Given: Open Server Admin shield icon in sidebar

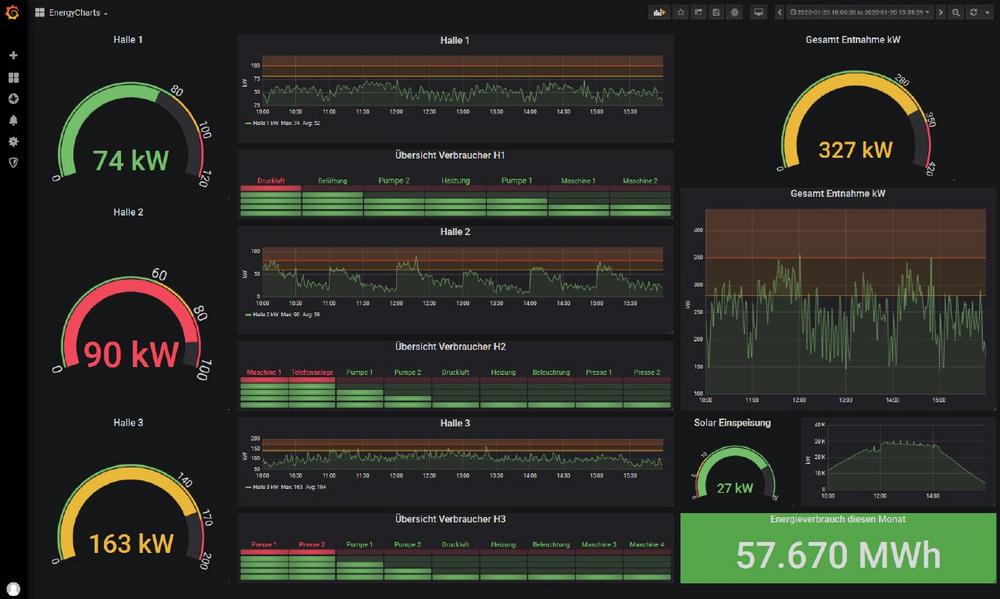Looking at the screenshot, I should point(13,163).
